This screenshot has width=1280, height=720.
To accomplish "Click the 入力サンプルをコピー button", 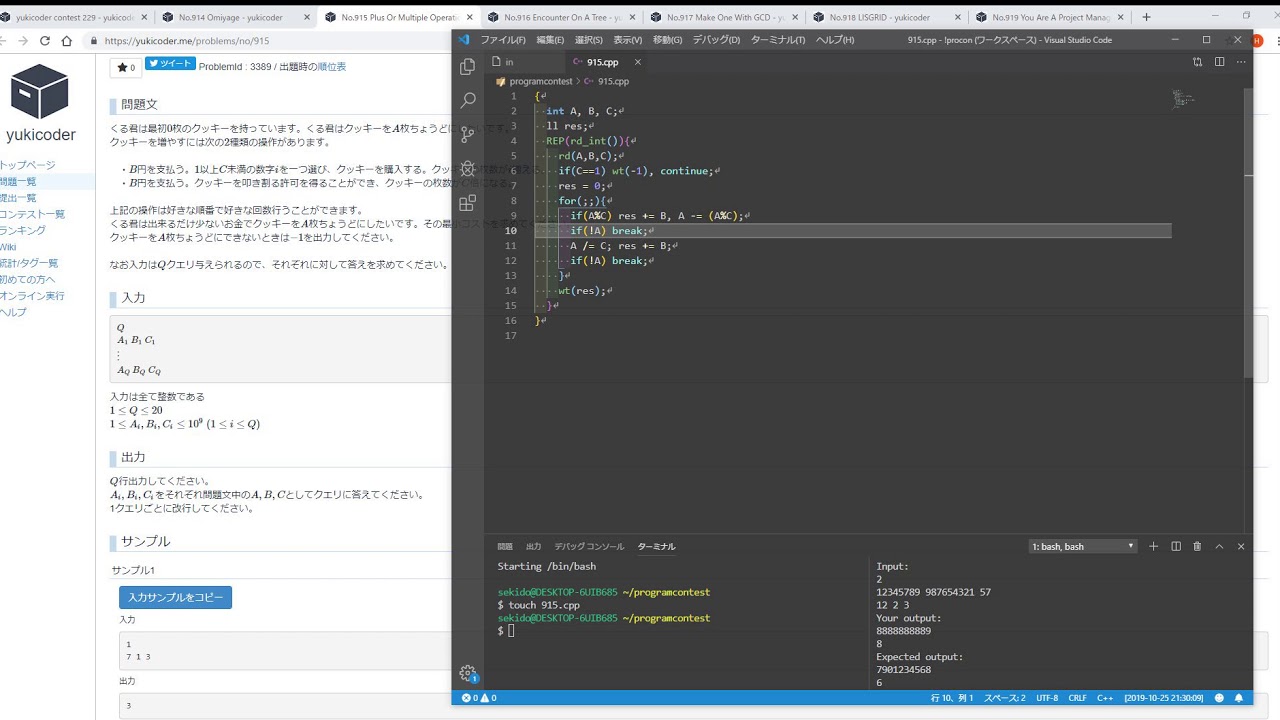I will coord(175,597).
